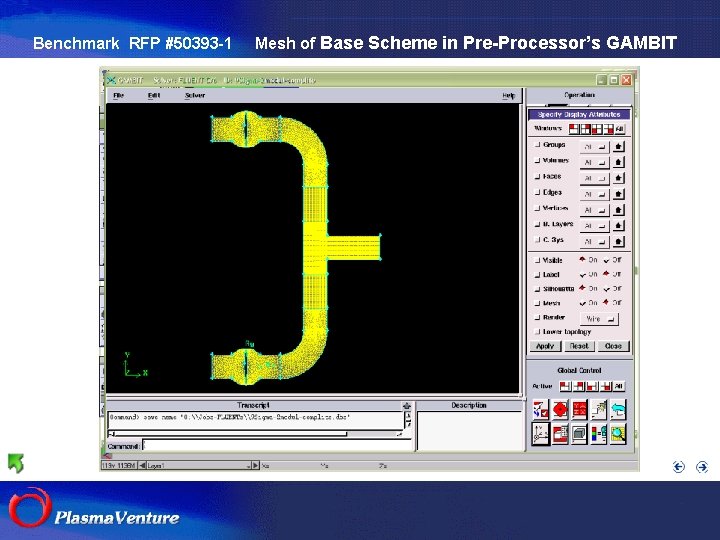
Task: Click the Fit to Window icon
Action: (541, 410)
